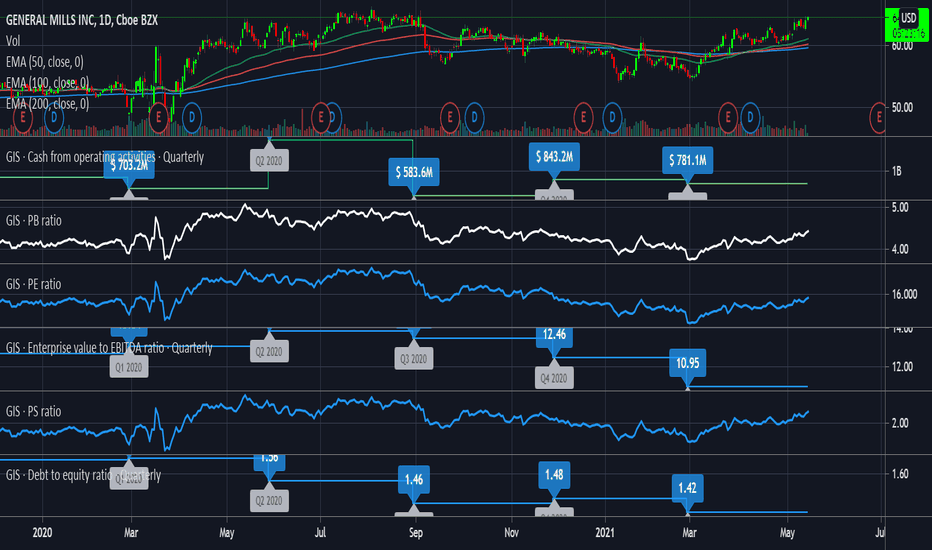This screenshot has height=550, width=932.
Task: Click the 1.42 debt to equity label
Action: (688, 488)
